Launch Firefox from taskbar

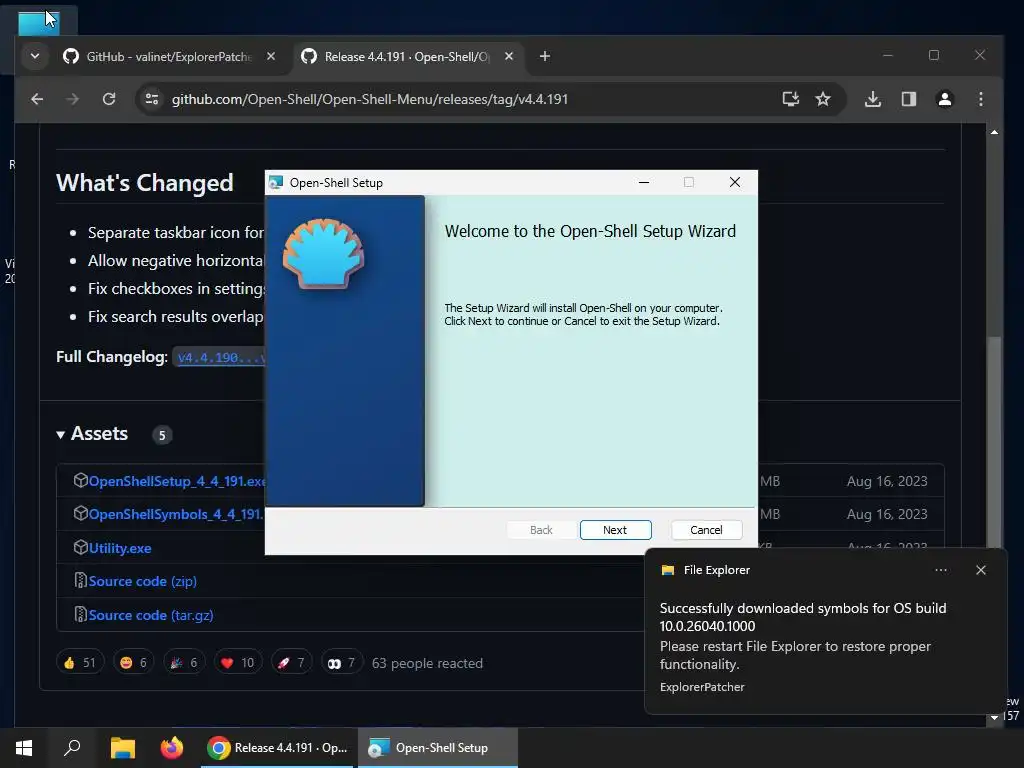click(172, 748)
